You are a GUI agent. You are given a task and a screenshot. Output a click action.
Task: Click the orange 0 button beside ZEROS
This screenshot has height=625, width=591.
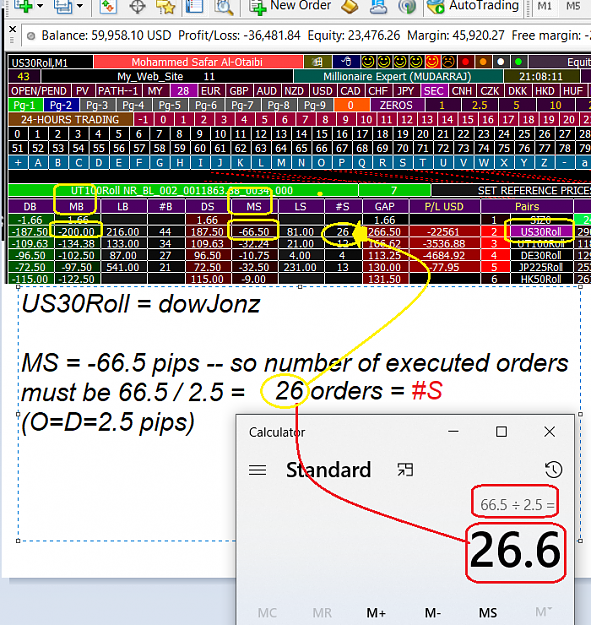click(x=351, y=105)
